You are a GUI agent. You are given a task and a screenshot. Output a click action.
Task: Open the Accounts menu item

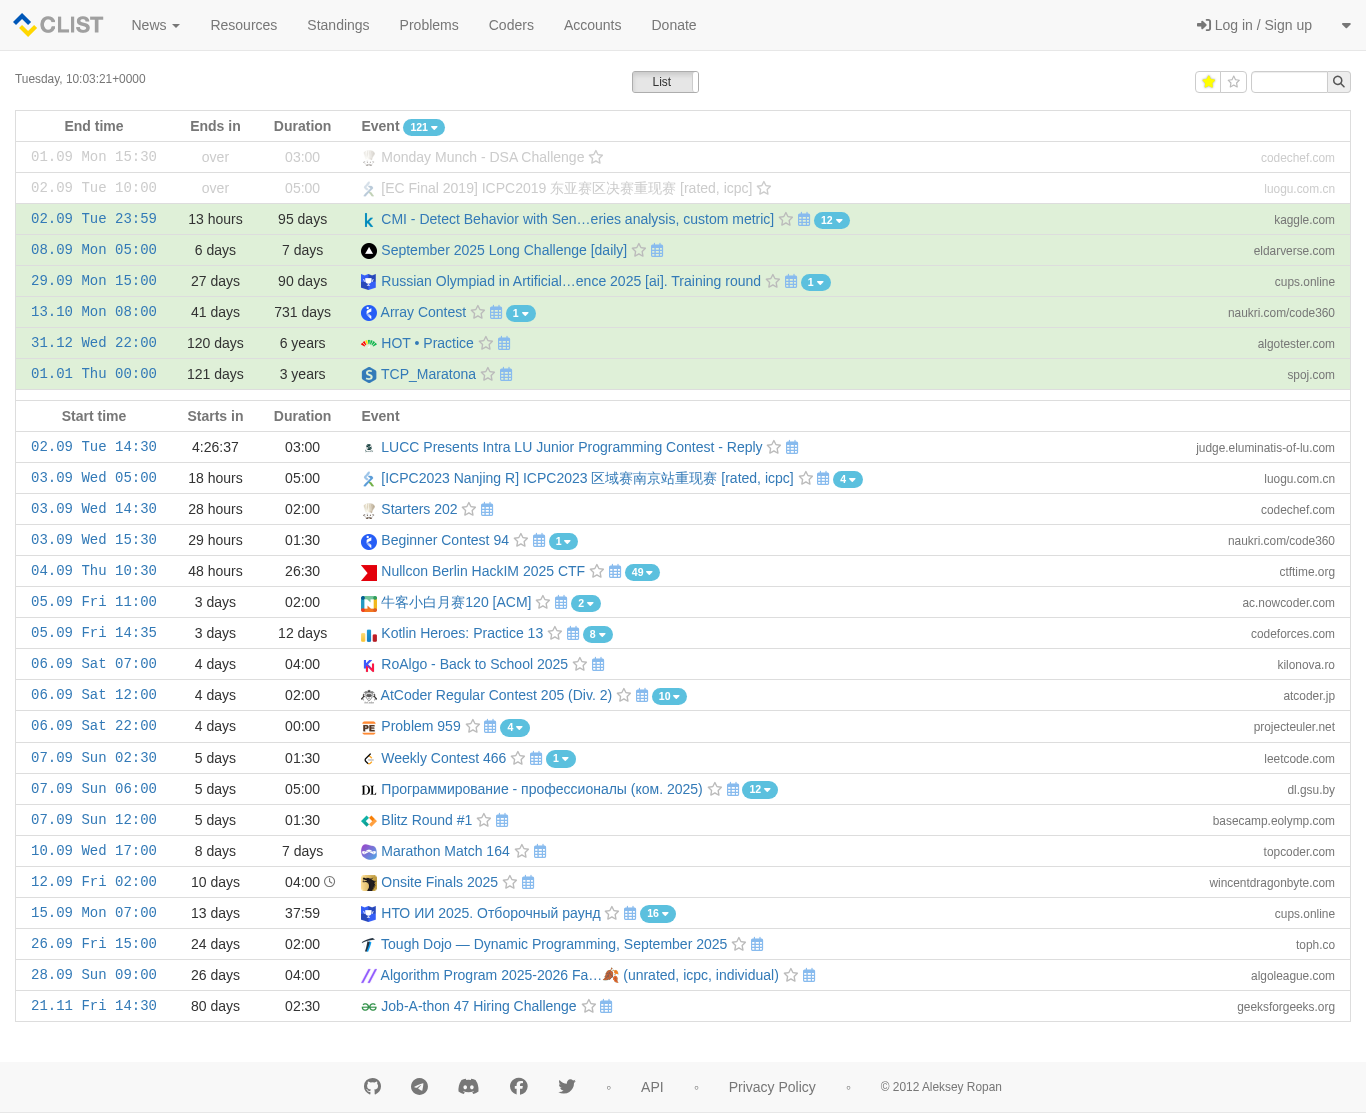tap(592, 25)
